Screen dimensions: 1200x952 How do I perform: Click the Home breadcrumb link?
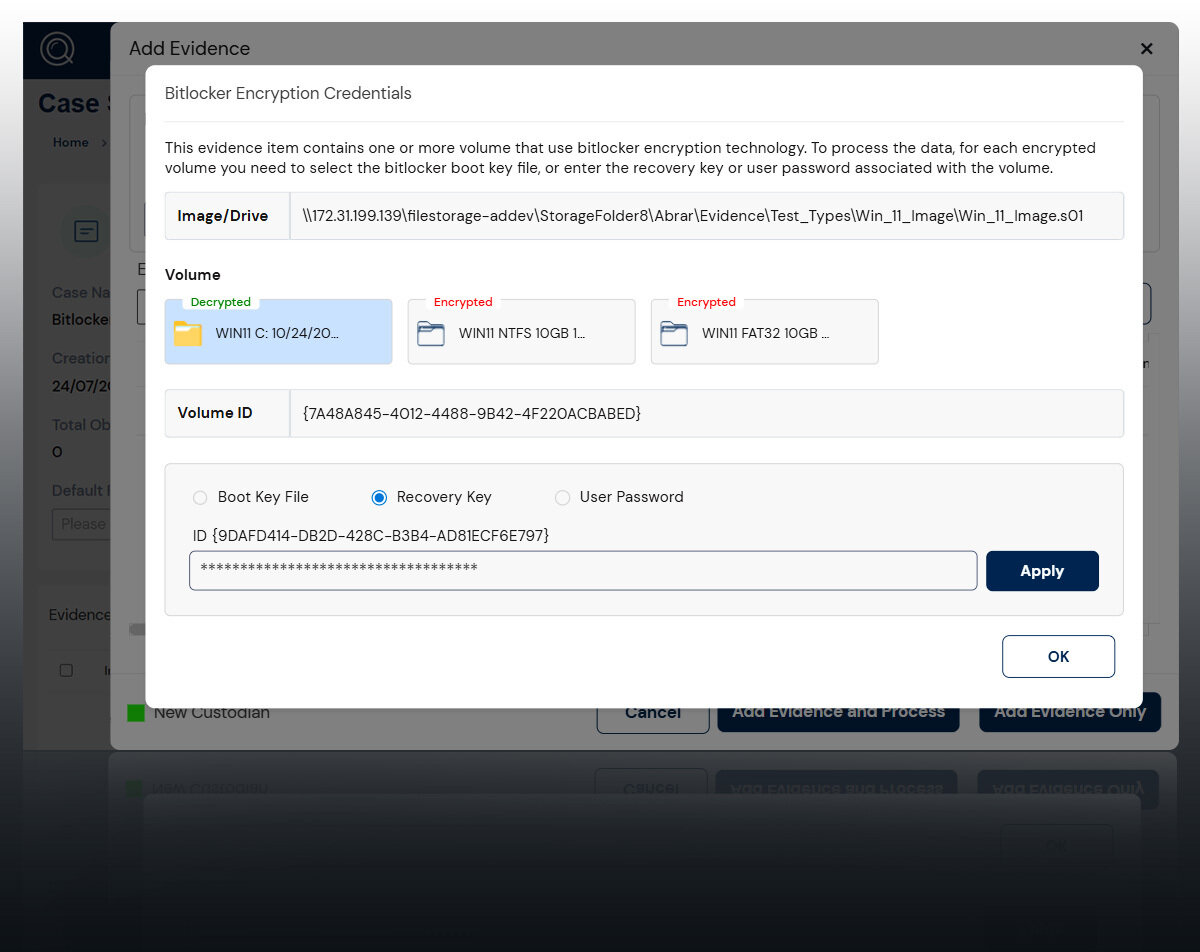70,142
